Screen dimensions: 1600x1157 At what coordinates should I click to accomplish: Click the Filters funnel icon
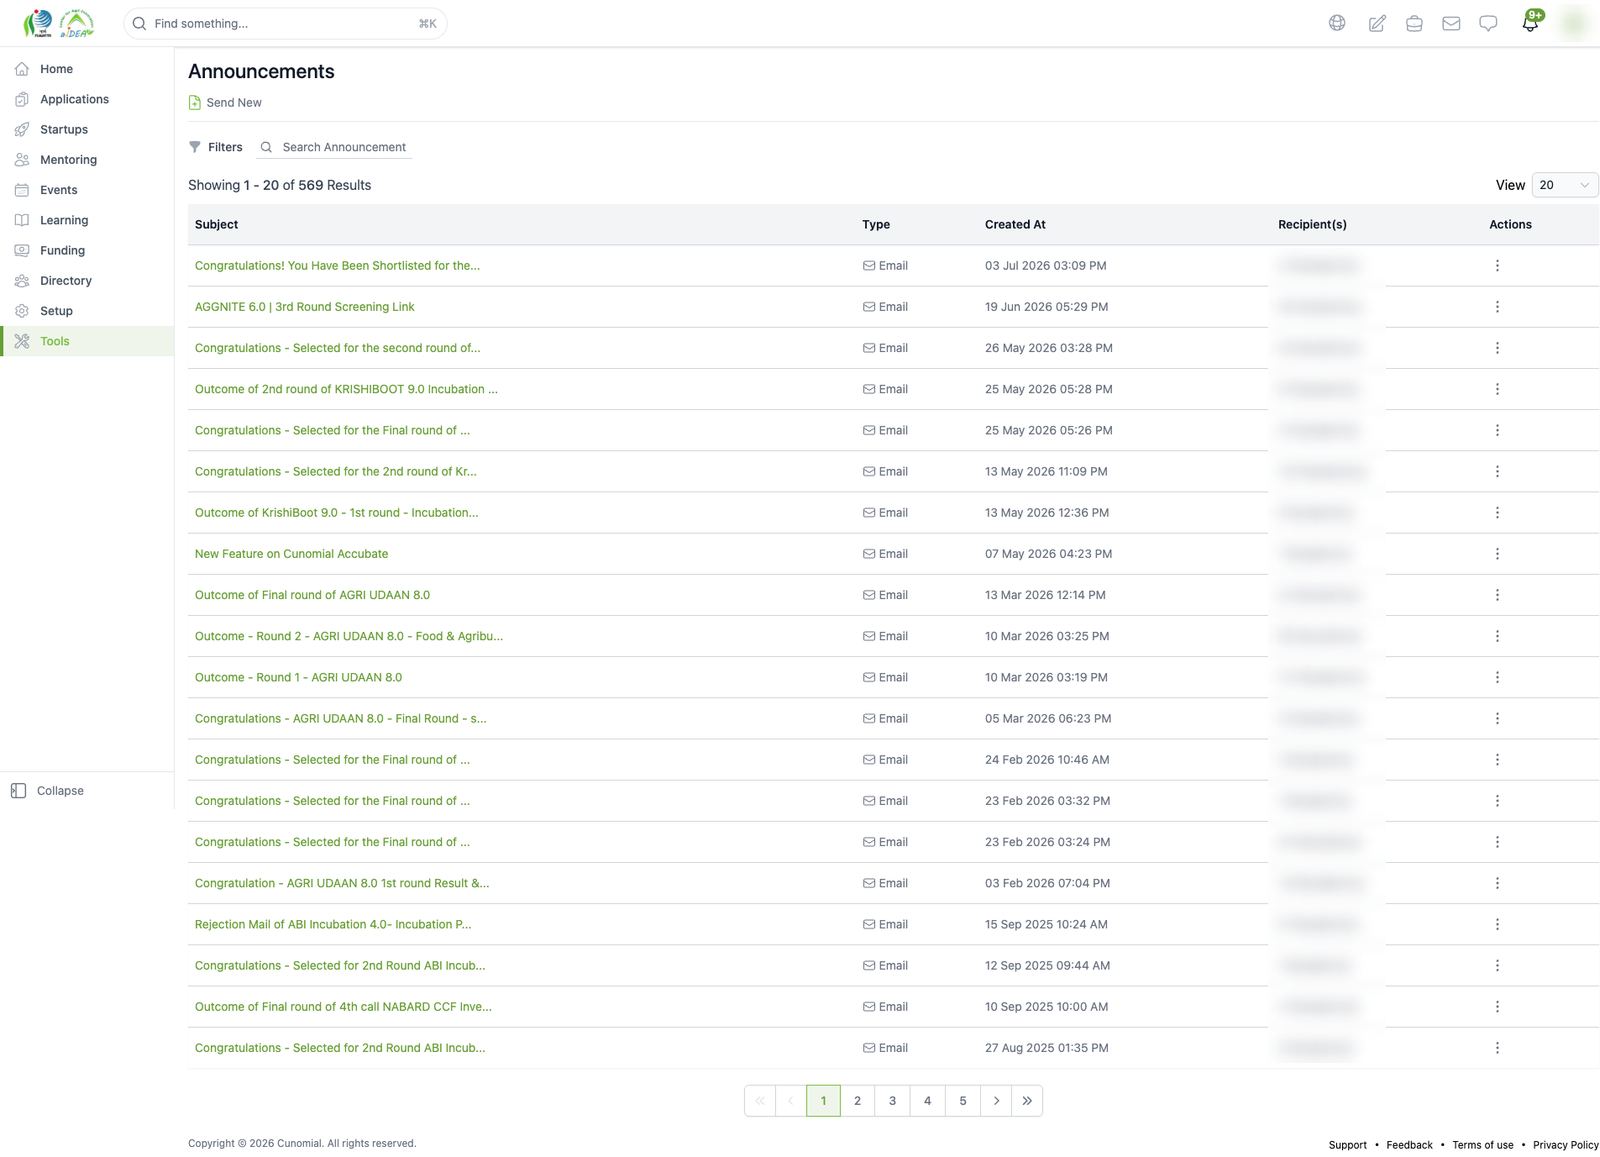pos(195,147)
